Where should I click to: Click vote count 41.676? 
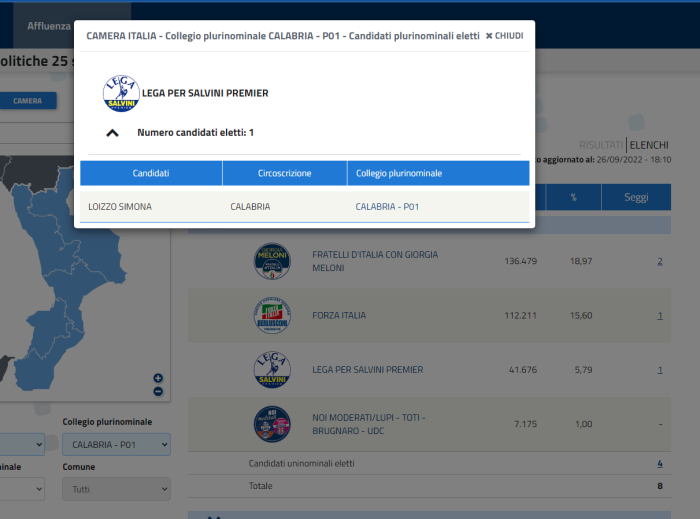523,370
